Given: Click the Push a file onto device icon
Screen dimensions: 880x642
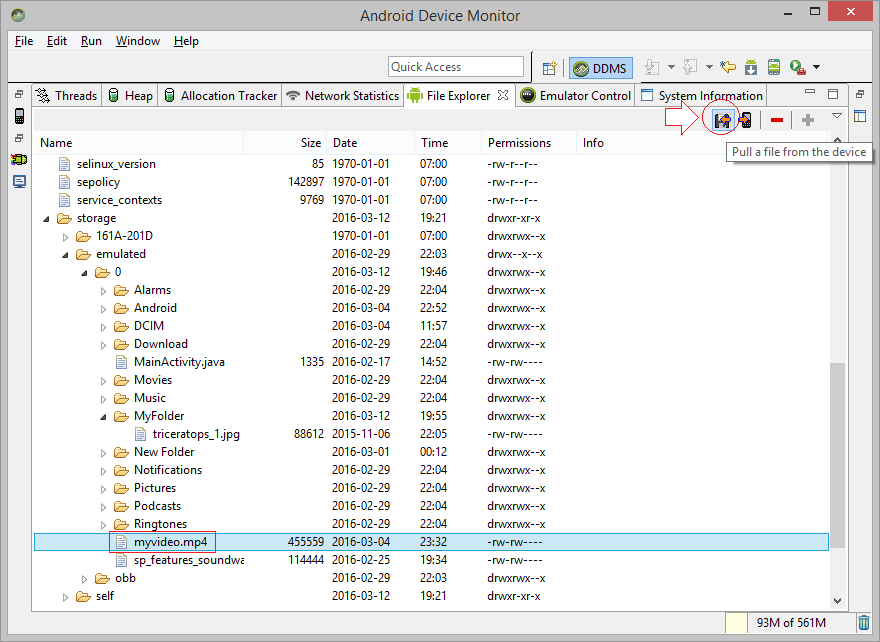Looking at the screenshot, I should [745, 120].
